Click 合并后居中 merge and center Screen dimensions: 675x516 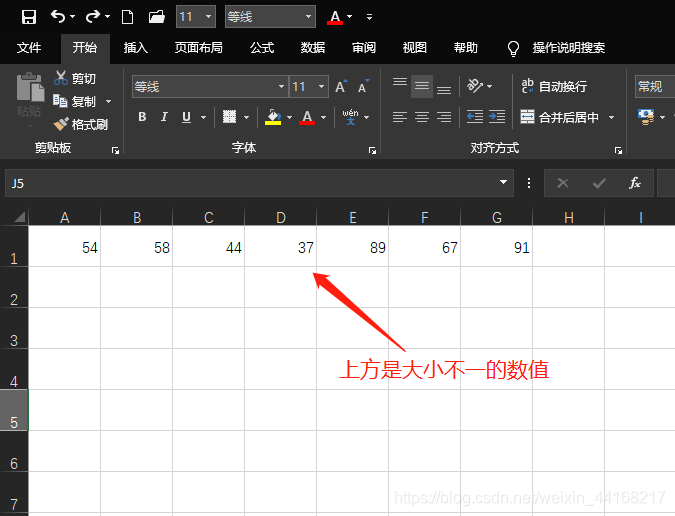pos(560,117)
